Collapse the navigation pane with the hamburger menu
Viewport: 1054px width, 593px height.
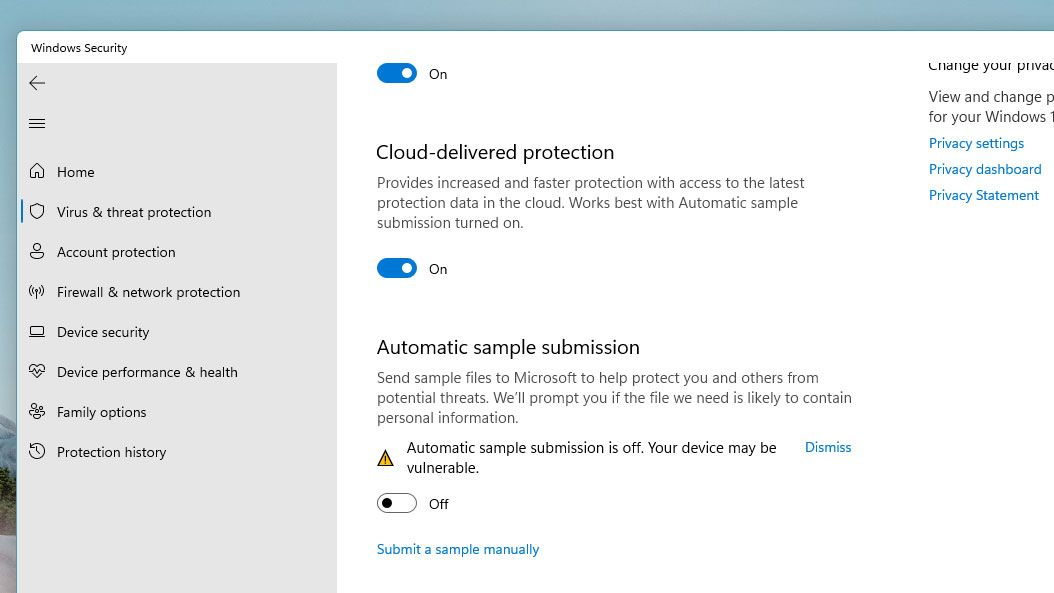37,123
